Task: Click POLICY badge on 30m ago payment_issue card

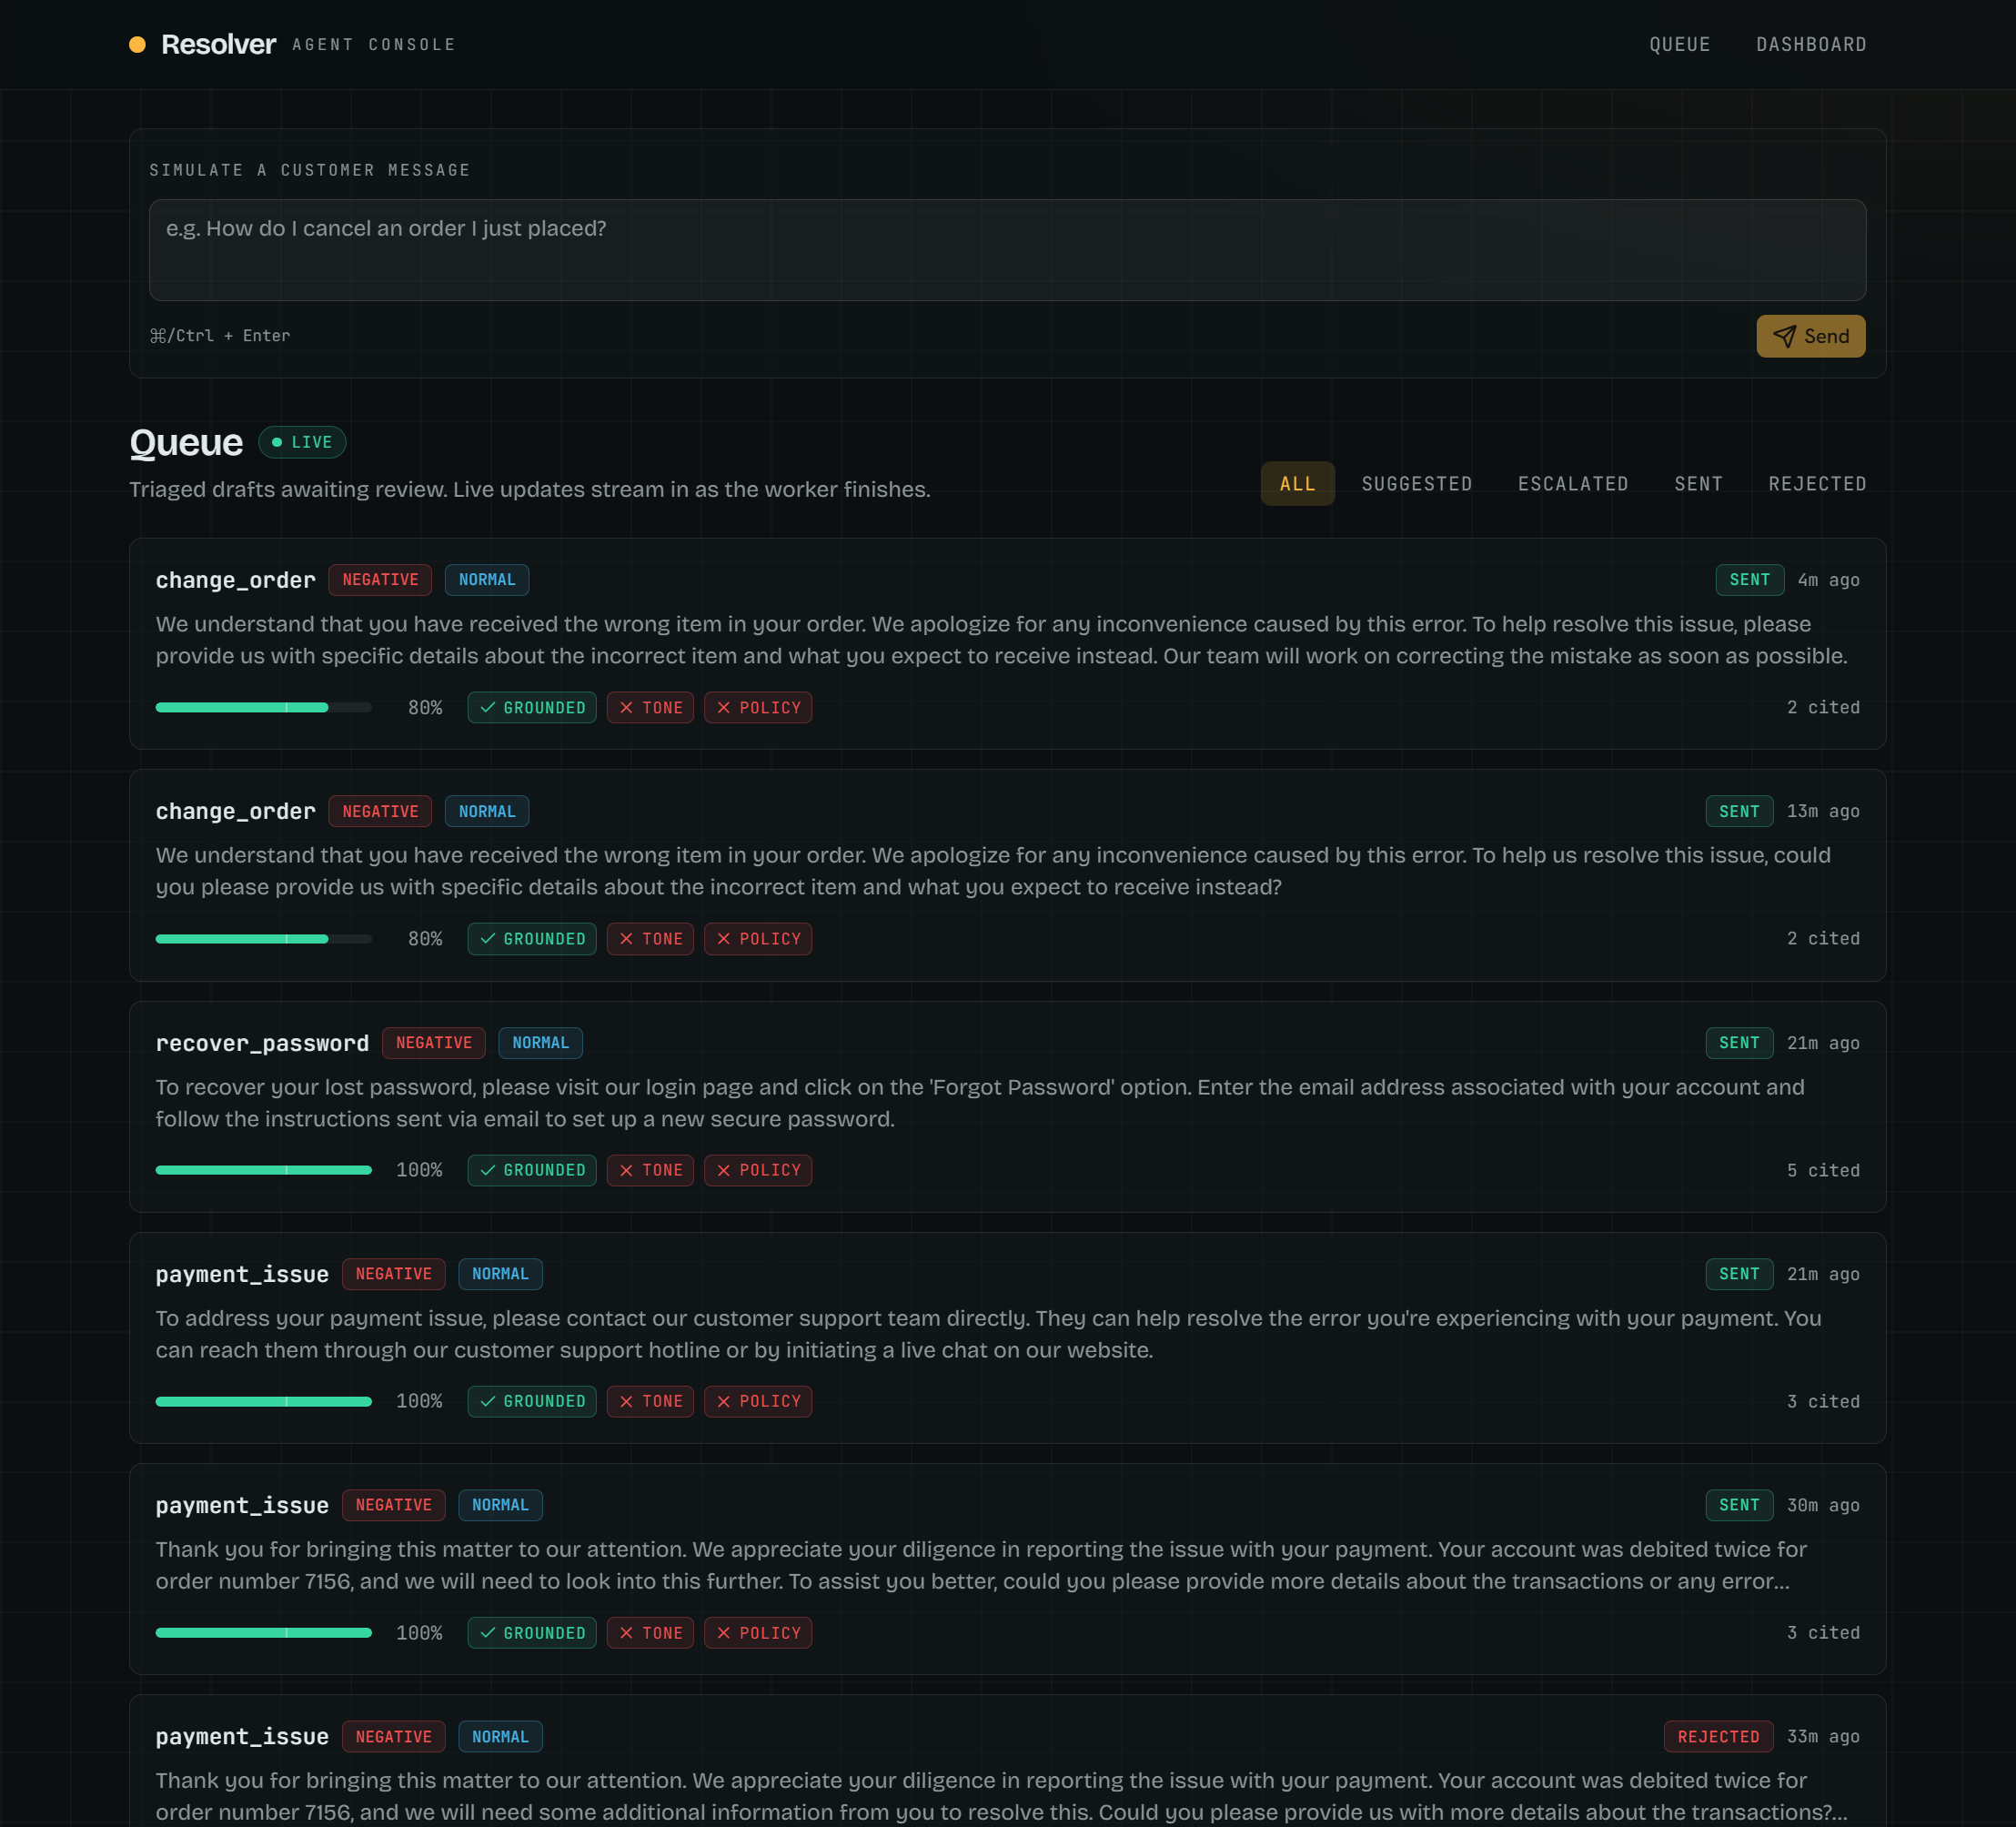Action: point(758,1632)
